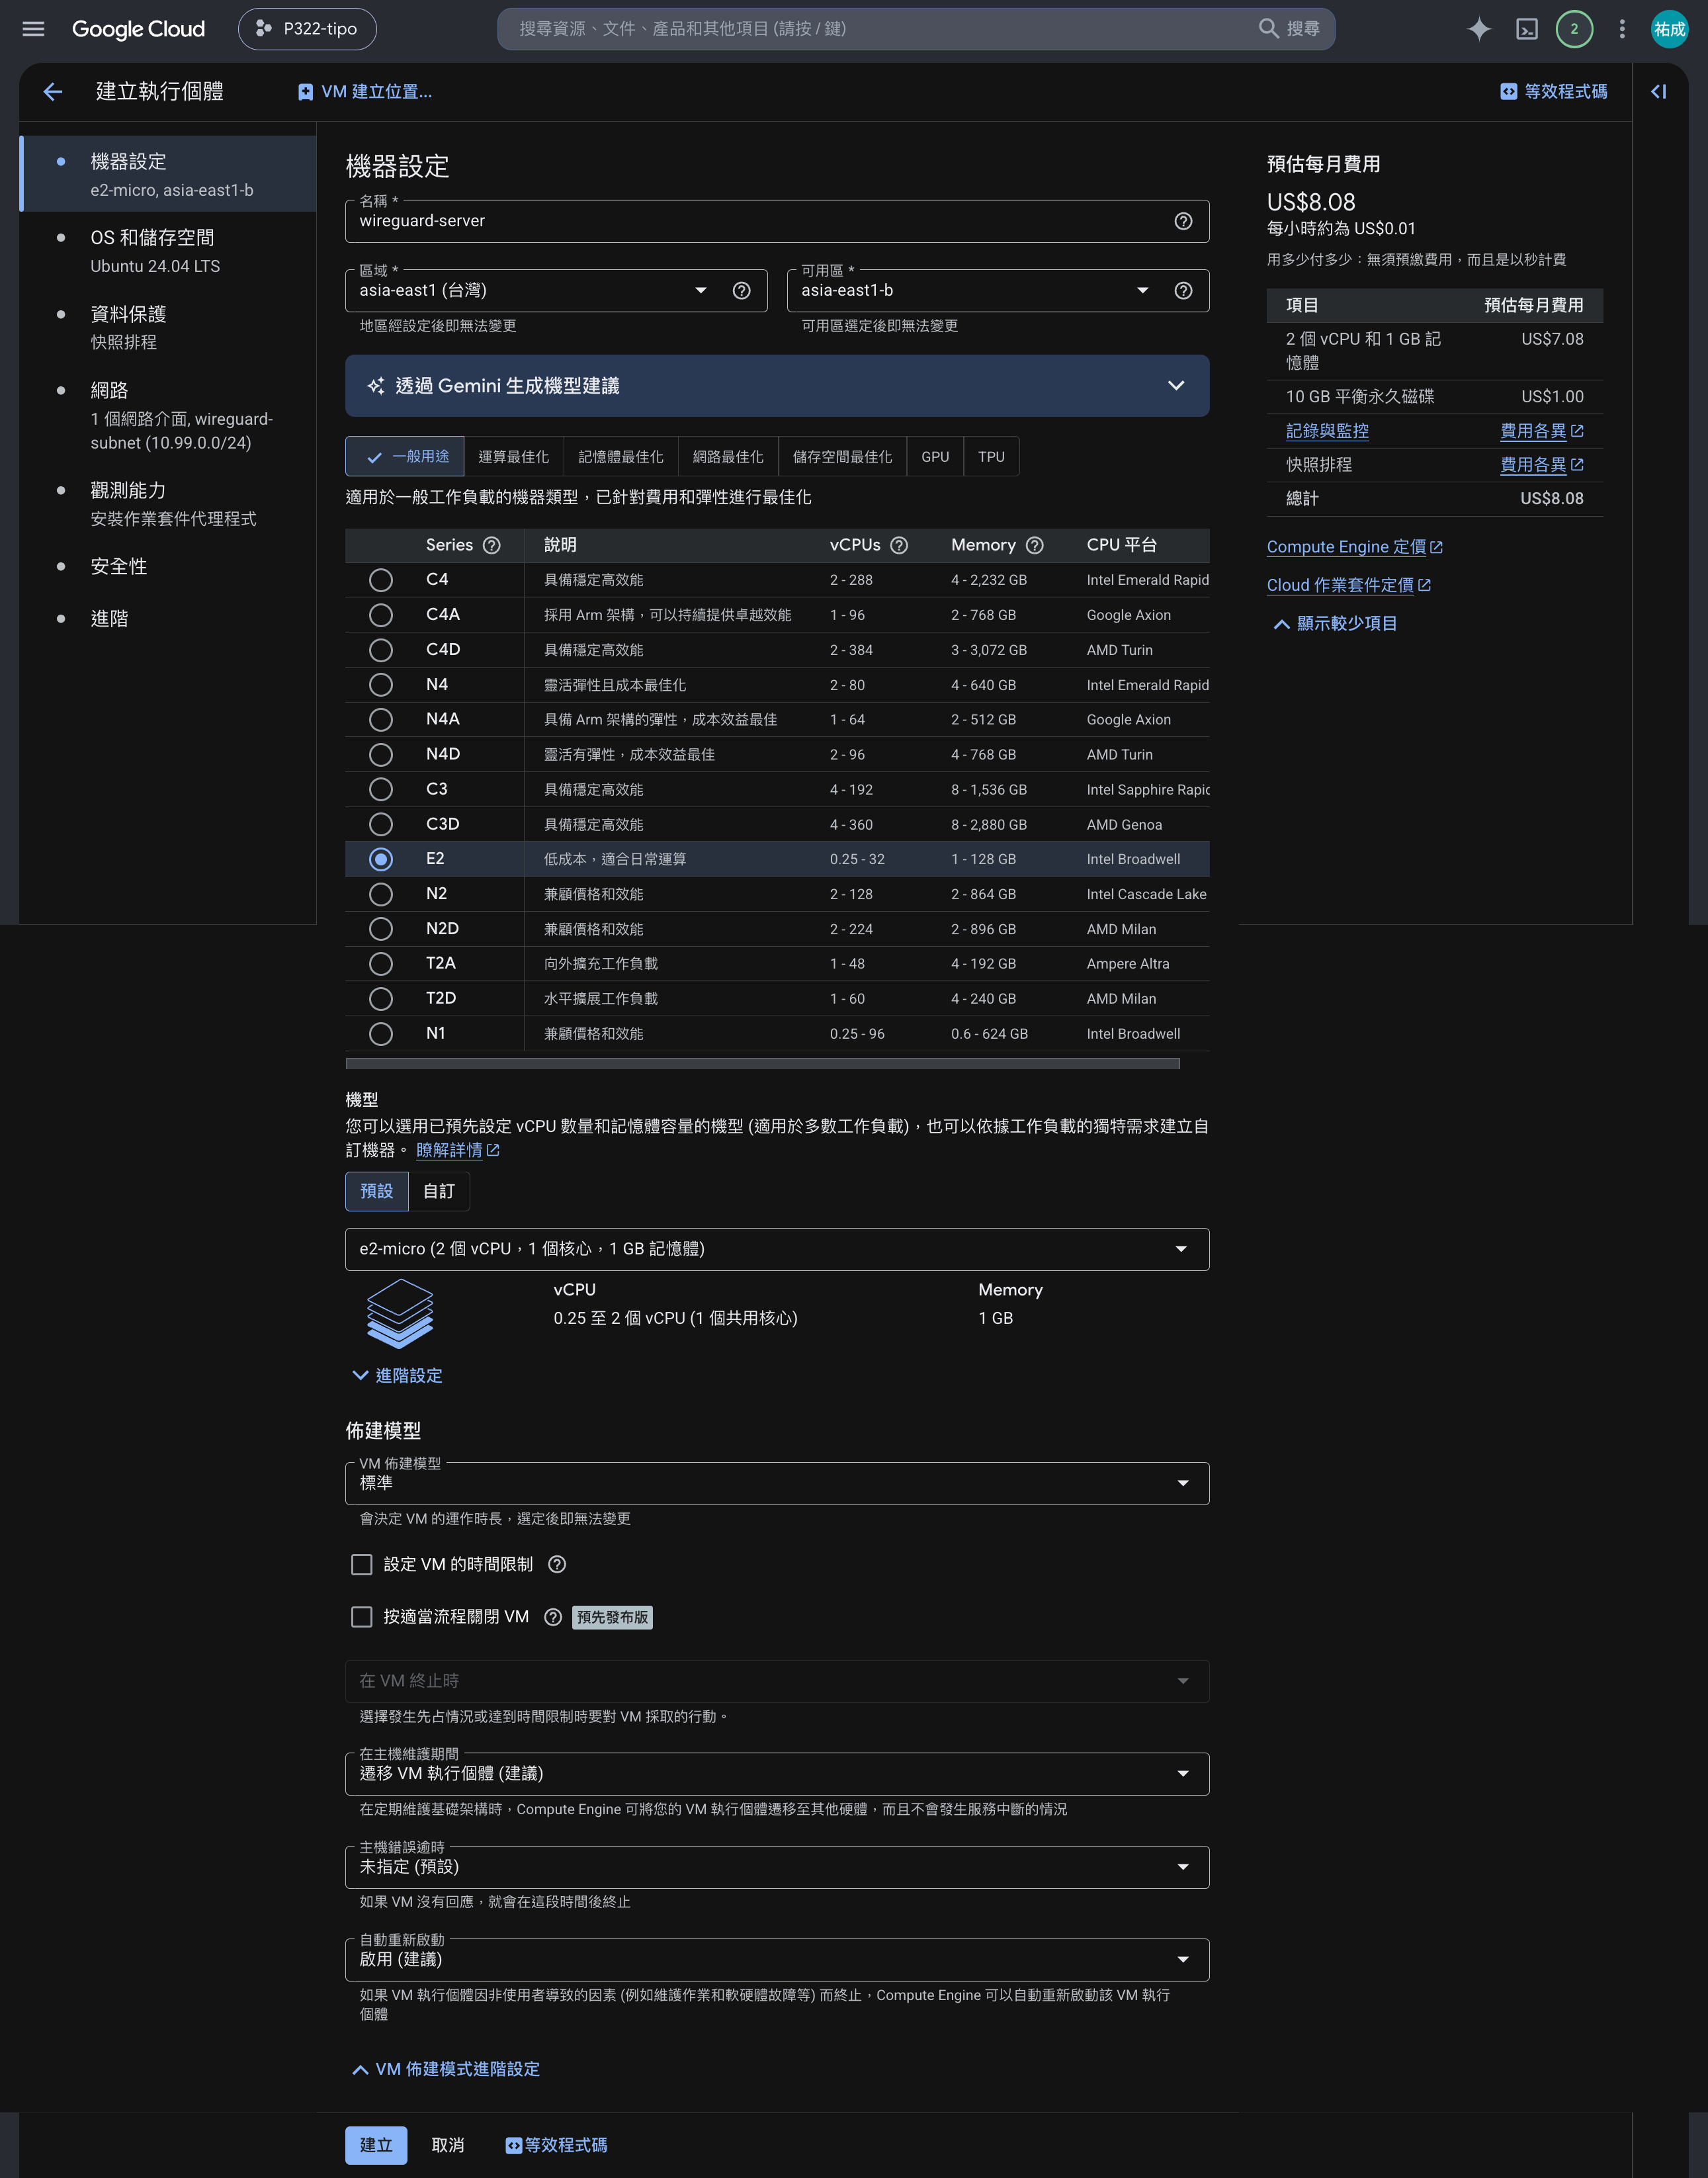Open the 區域 asia-east1 dropdown

click(x=556, y=291)
